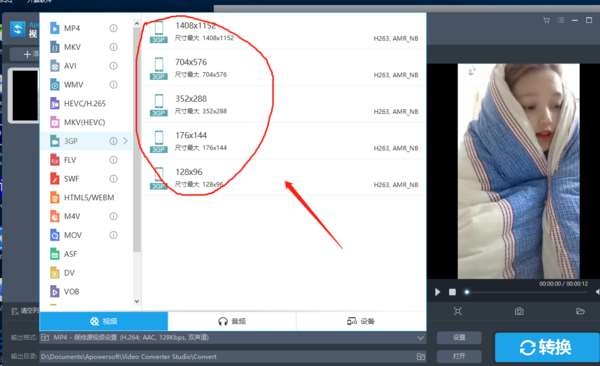Pick the 352x288 3GP preset
The width and height of the screenshot is (600, 366).
[x=284, y=105]
